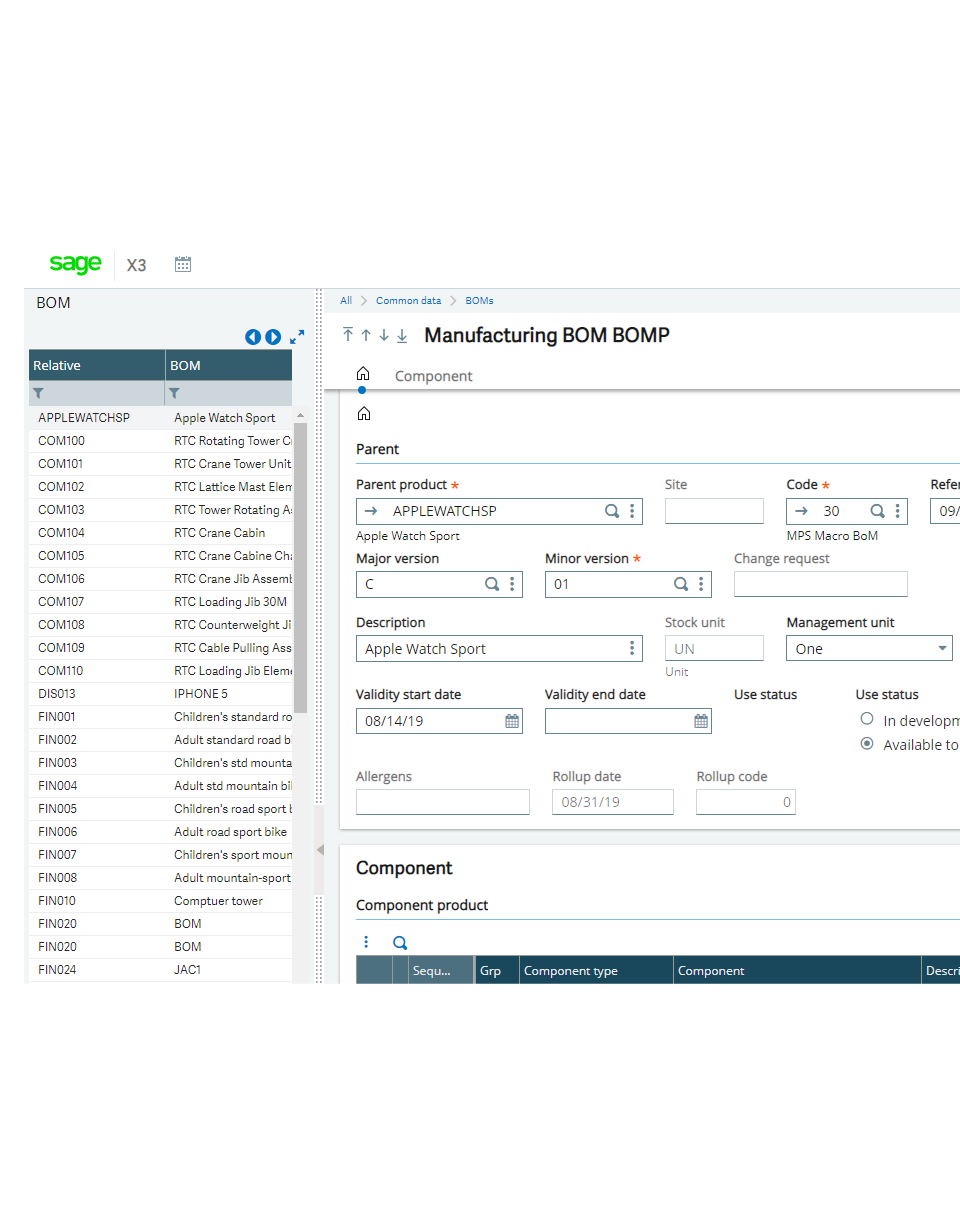The height and width of the screenshot is (1224, 960).
Task: Go to next record with the down arrow icon
Action: click(x=384, y=336)
